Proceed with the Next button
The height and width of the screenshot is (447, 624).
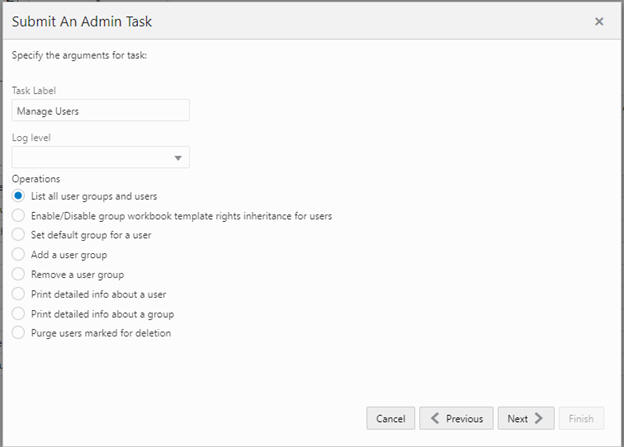[x=525, y=419]
